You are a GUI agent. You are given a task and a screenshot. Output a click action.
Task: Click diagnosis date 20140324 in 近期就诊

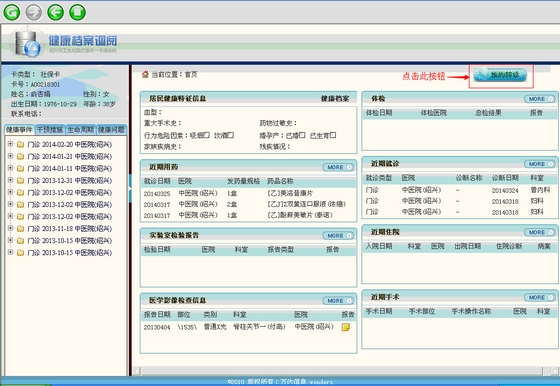click(x=505, y=190)
